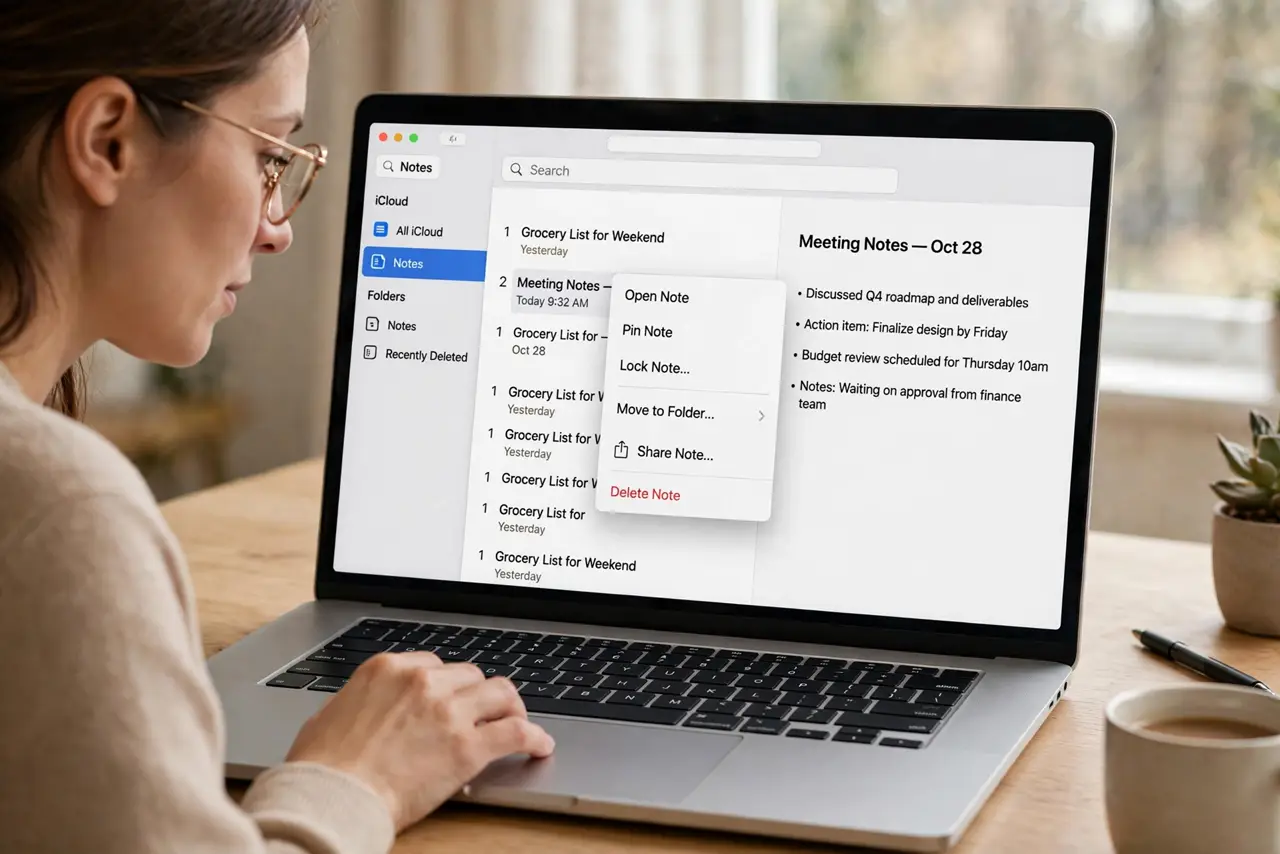This screenshot has width=1280, height=854.
Task: Click the heading Meeting Notes — Oct 28
Action: pyautogui.click(x=890, y=245)
